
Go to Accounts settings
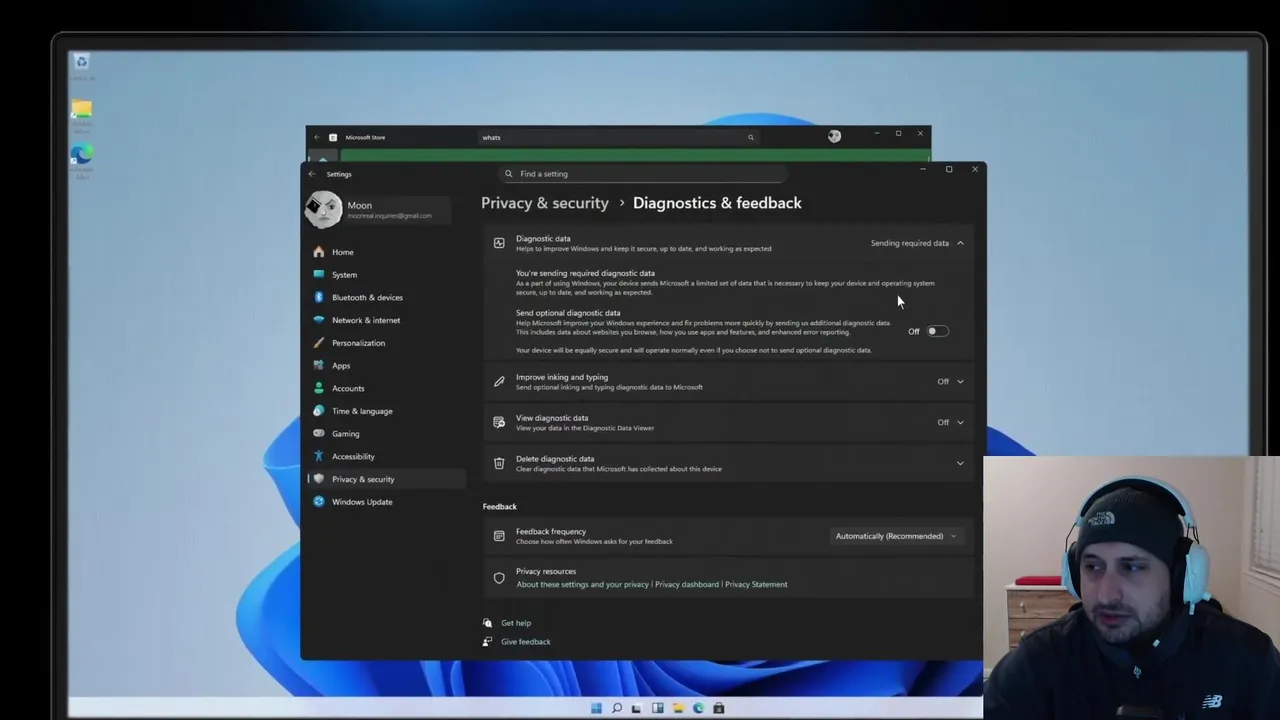coord(347,388)
